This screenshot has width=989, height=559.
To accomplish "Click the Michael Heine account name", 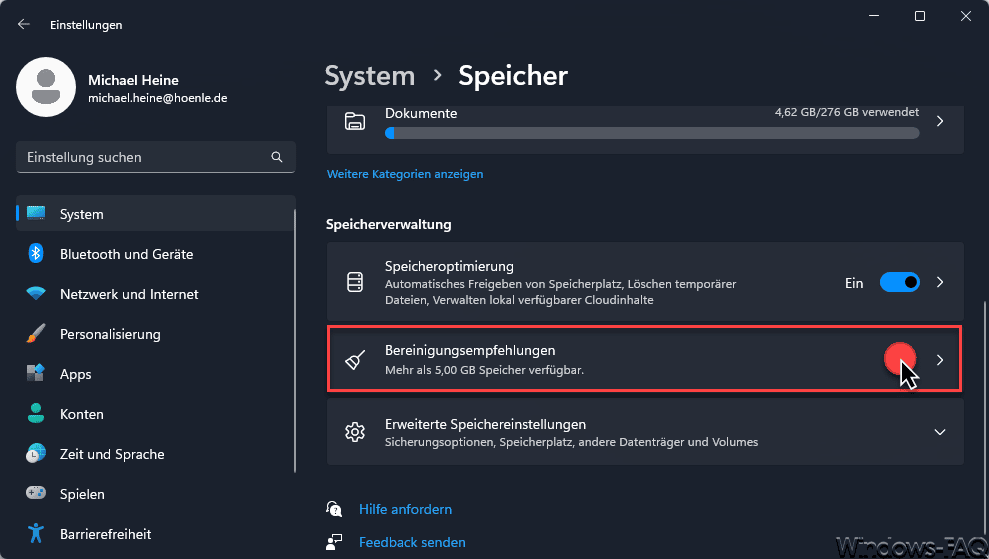I will click(x=133, y=80).
